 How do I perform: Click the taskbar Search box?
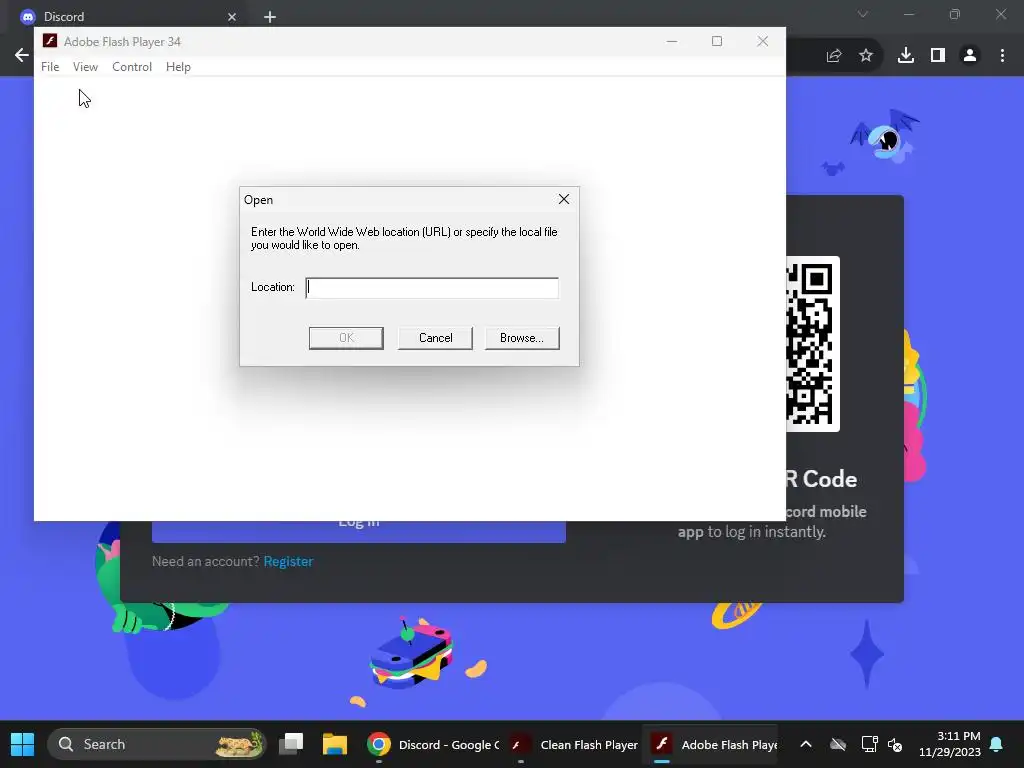[157, 744]
